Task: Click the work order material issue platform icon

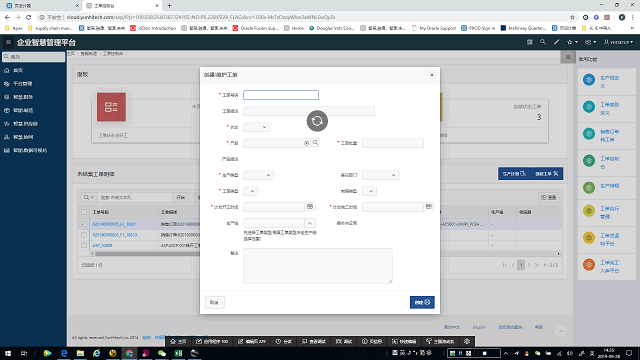Action: (589, 238)
